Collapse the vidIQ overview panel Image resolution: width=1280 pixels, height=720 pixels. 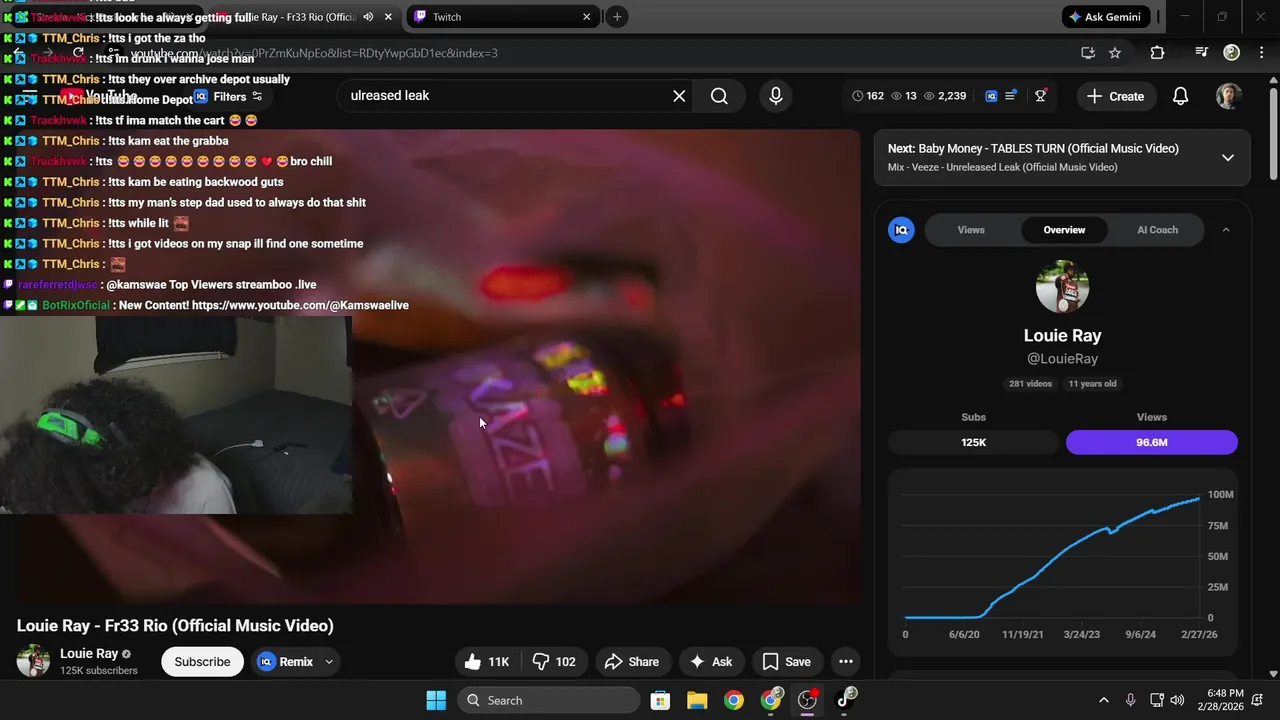click(x=1226, y=230)
